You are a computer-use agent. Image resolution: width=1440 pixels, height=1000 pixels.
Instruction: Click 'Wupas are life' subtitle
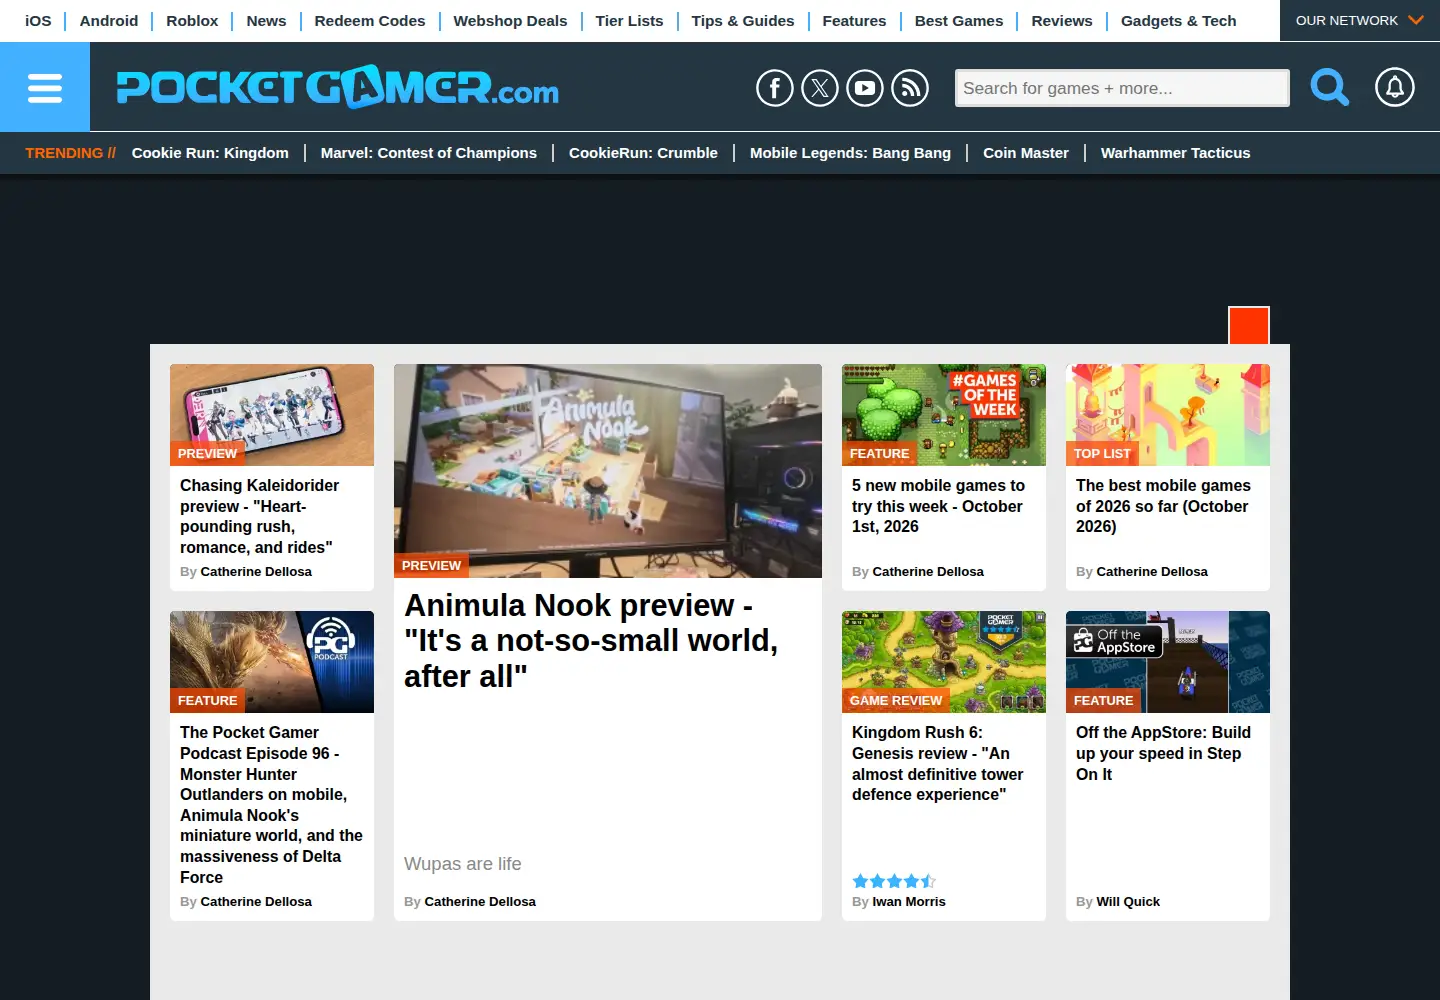click(x=463, y=864)
